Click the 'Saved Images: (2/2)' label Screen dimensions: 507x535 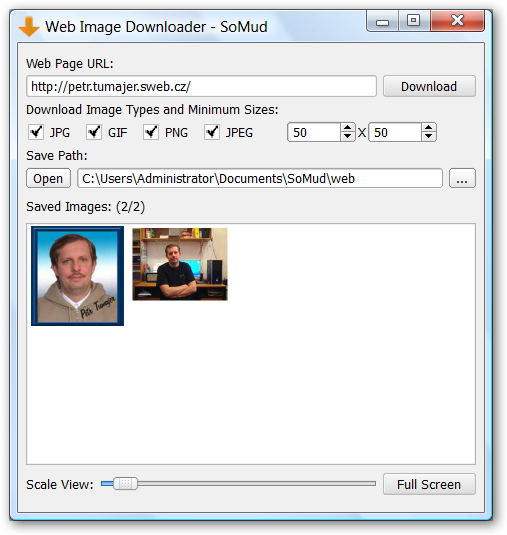pyautogui.click(x=86, y=207)
